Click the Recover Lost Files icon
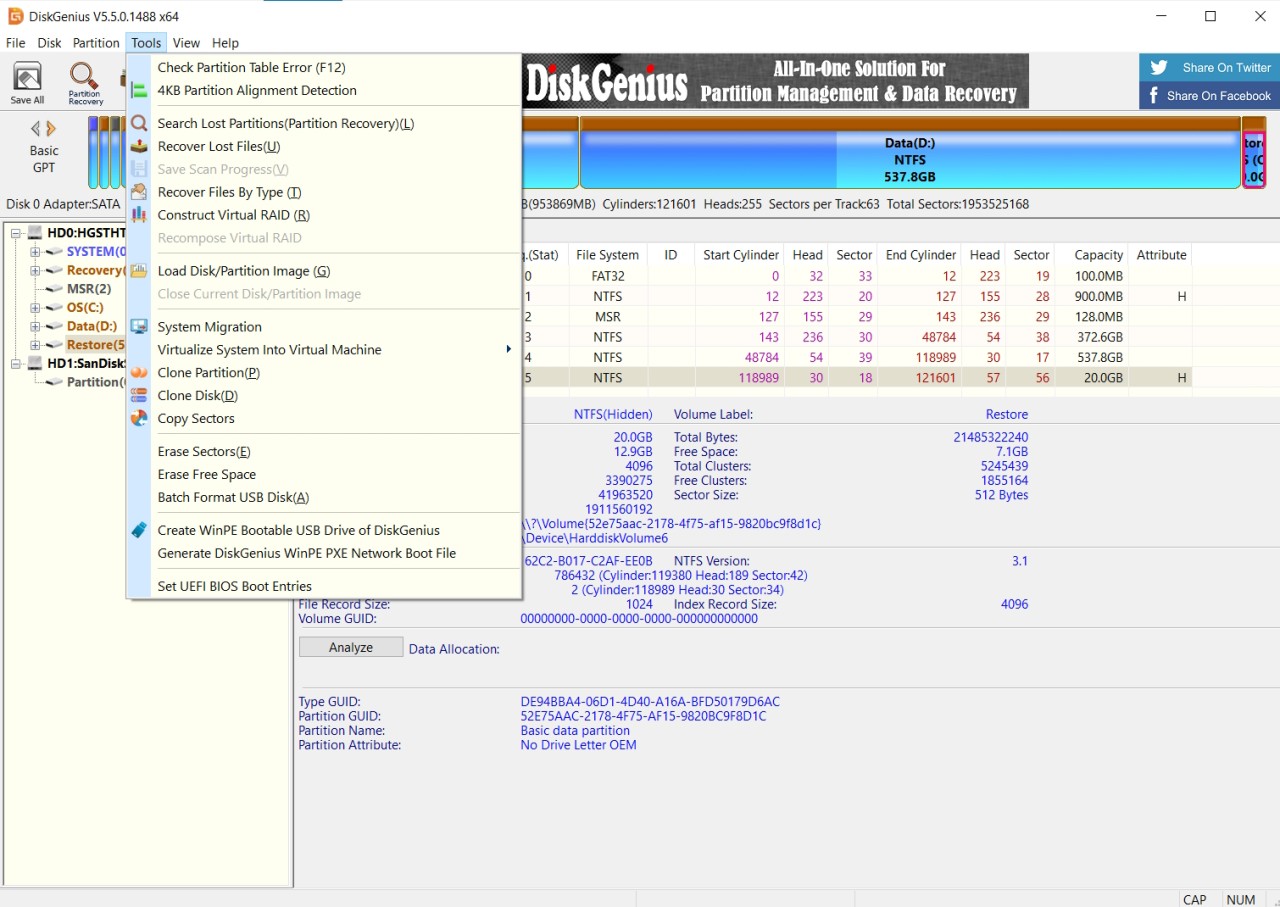1280x907 pixels. click(x=139, y=147)
